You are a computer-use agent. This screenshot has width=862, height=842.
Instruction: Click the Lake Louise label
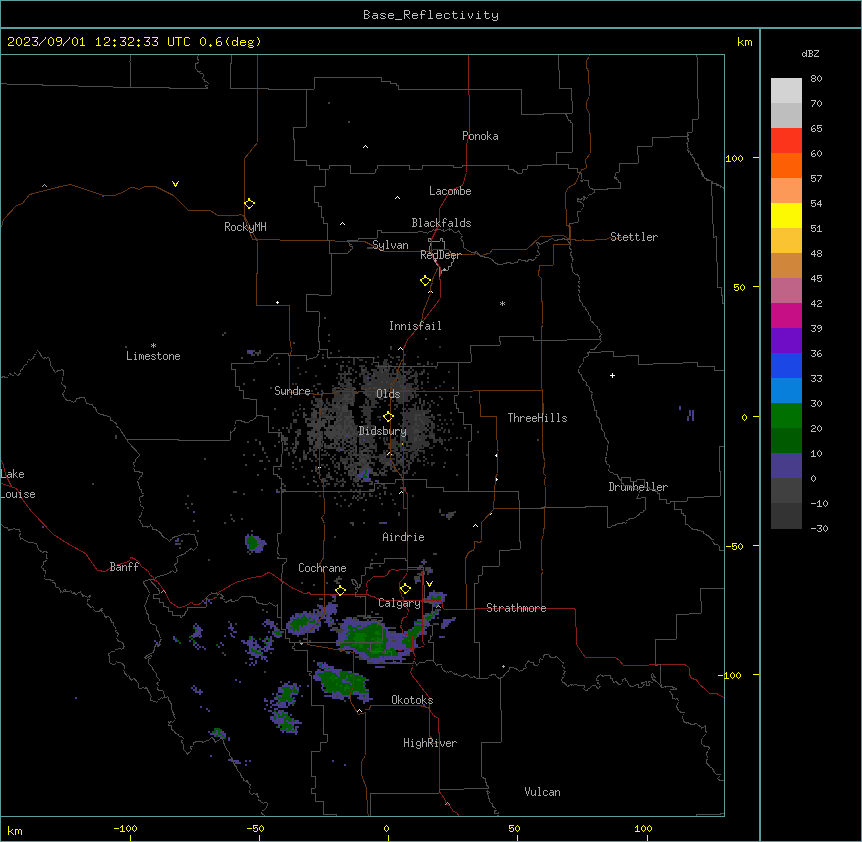click(18, 484)
